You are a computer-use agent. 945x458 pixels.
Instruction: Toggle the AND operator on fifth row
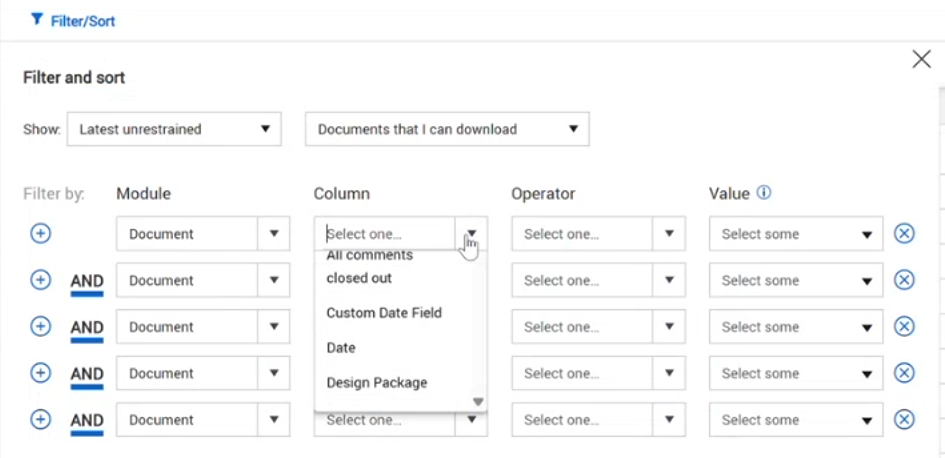87,422
